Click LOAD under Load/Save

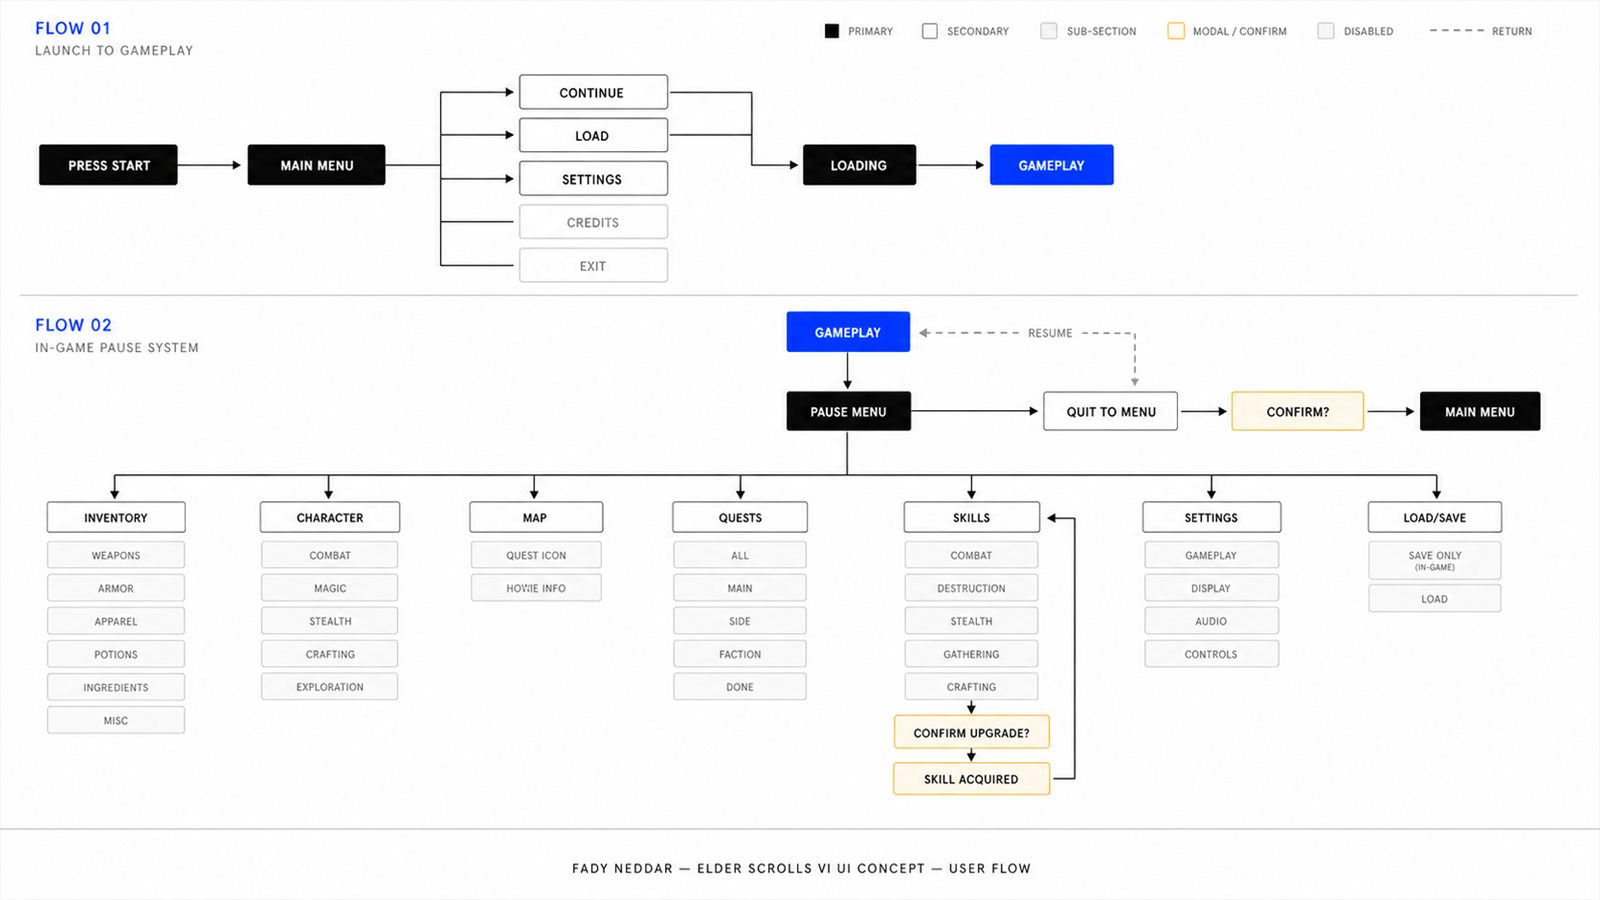tap(1434, 599)
